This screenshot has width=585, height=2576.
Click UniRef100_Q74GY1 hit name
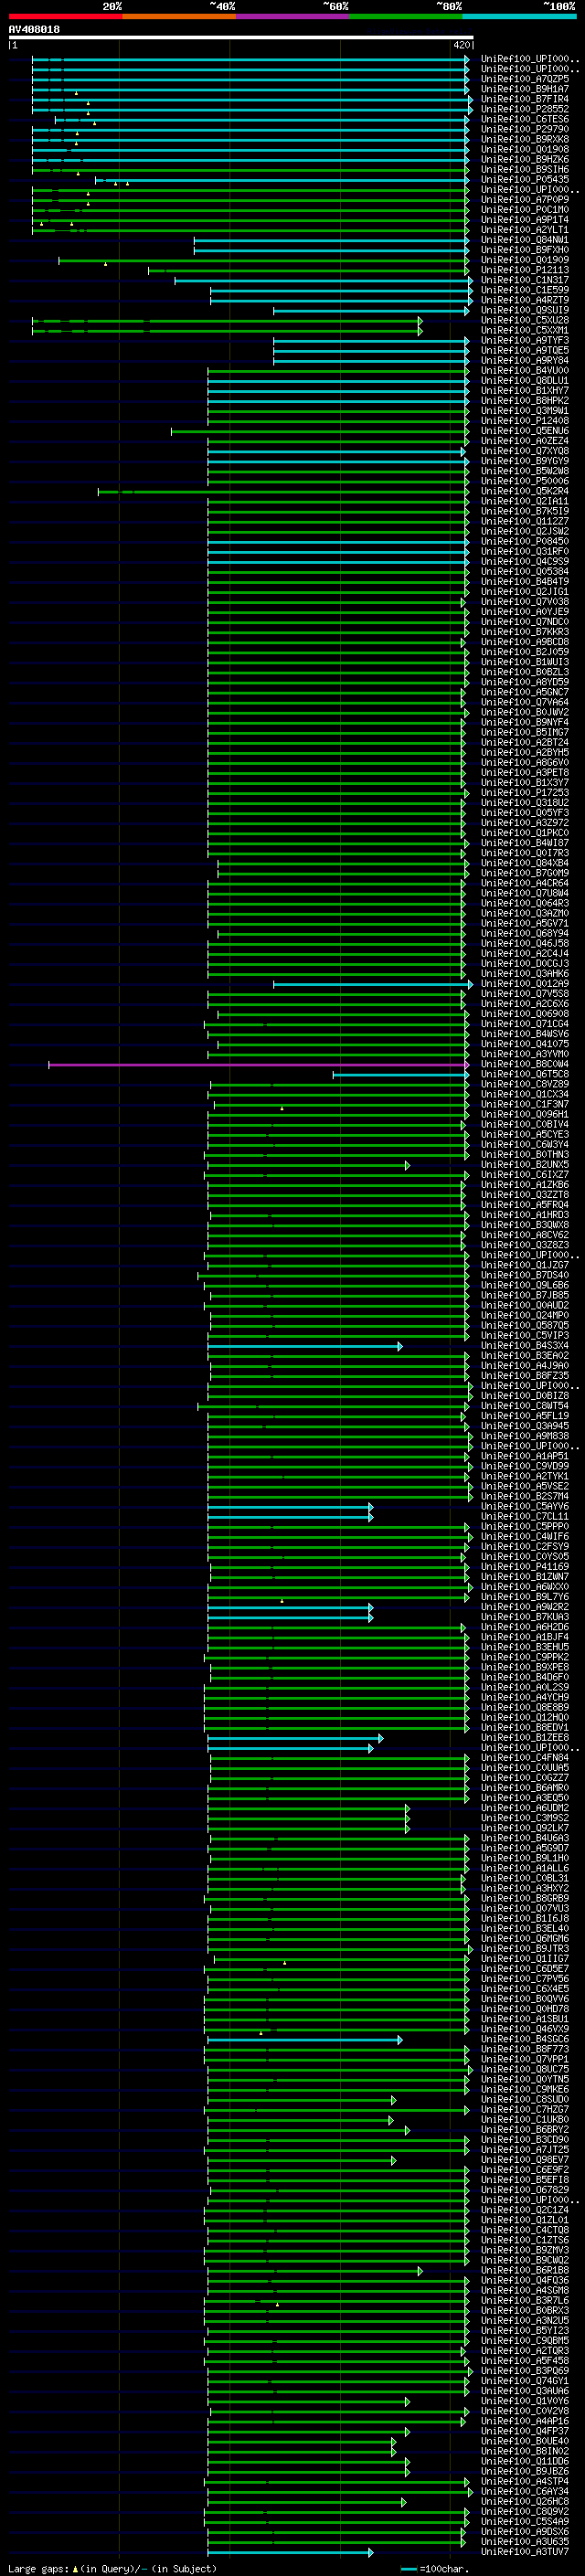click(x=524, y=2383)
